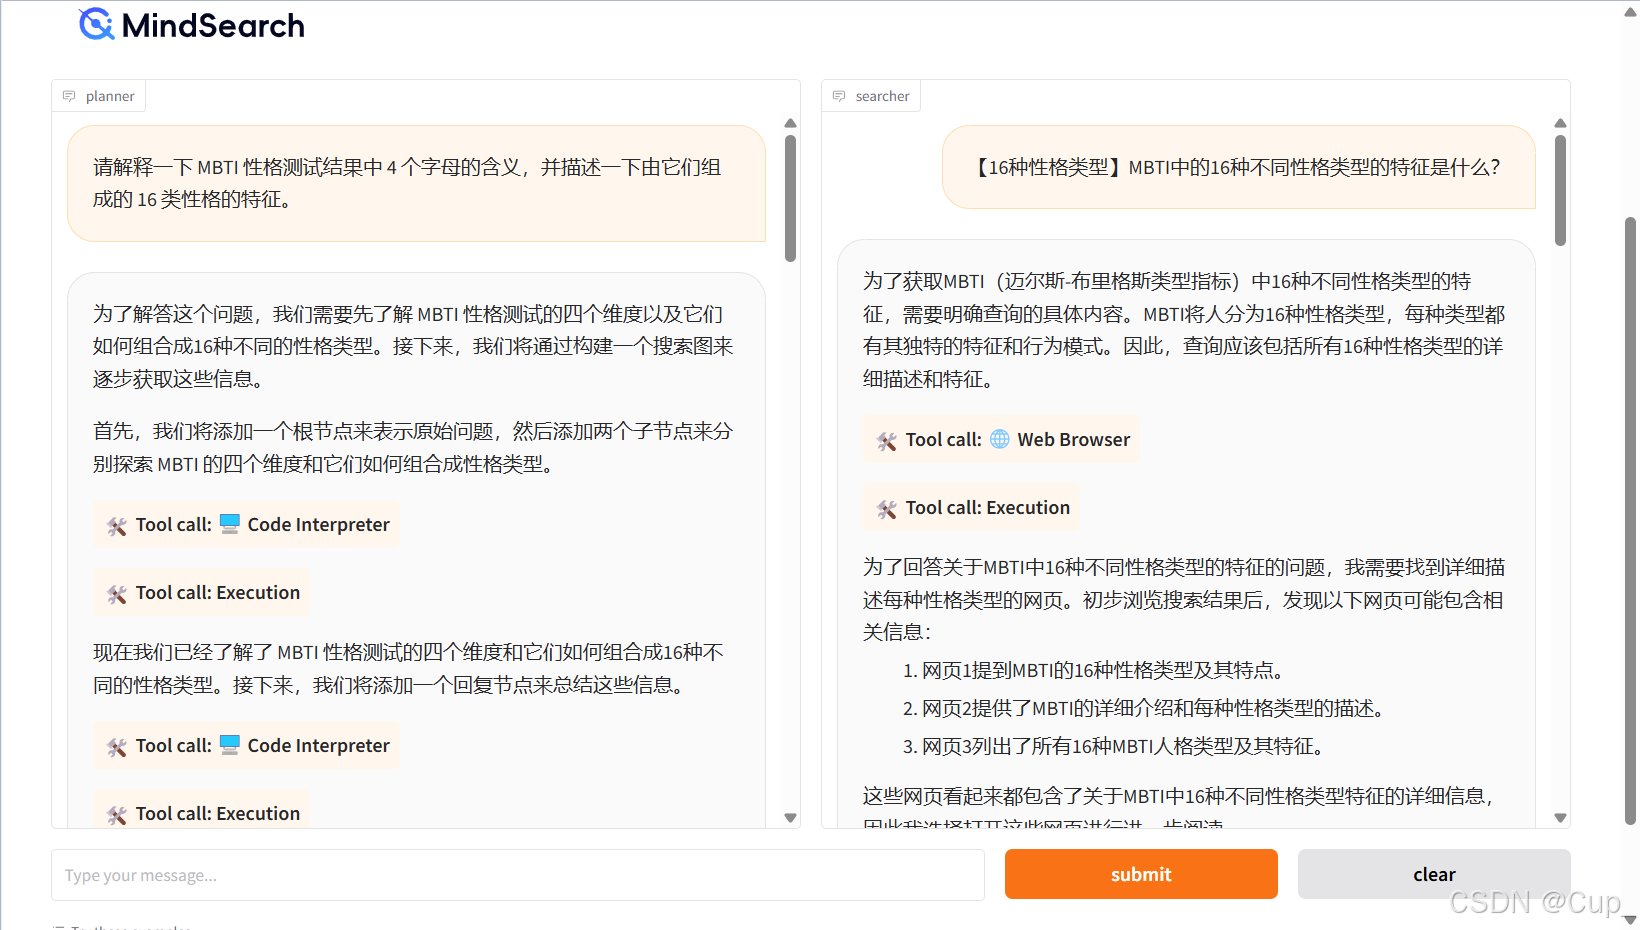Click the speech-bubble icon beside searcher label
The height and width of the screenshot is (930, 1640).
tap(838, 95)
